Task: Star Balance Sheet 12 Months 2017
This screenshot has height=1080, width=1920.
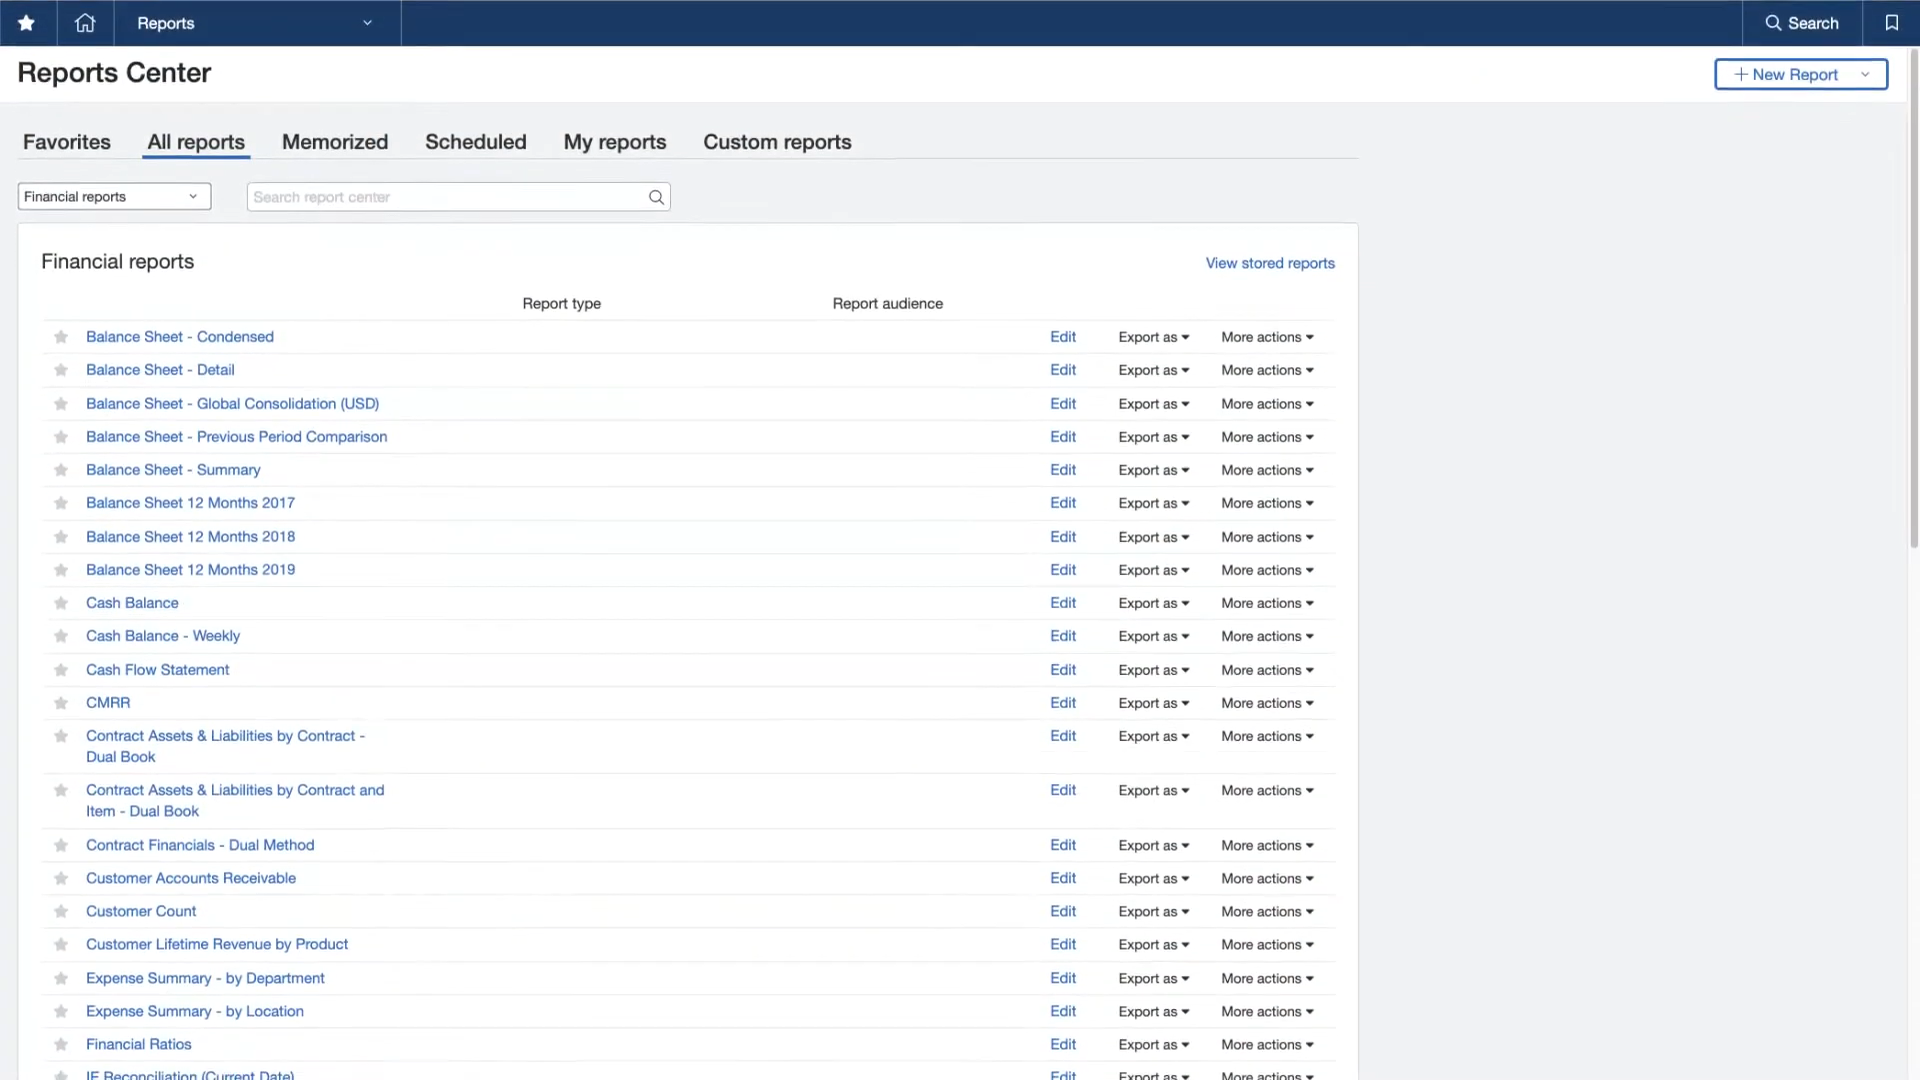Action: pos(61,503)
